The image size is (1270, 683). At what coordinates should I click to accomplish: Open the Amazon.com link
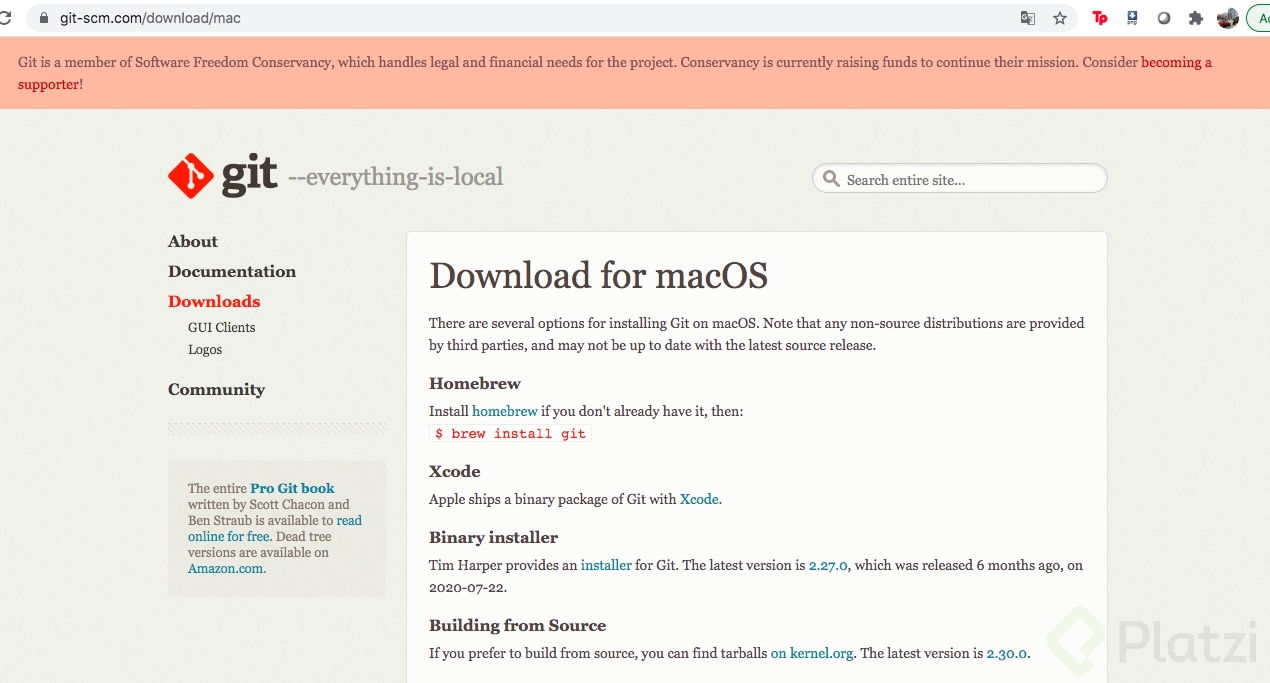pyautogui.click(x=226, y=568)
